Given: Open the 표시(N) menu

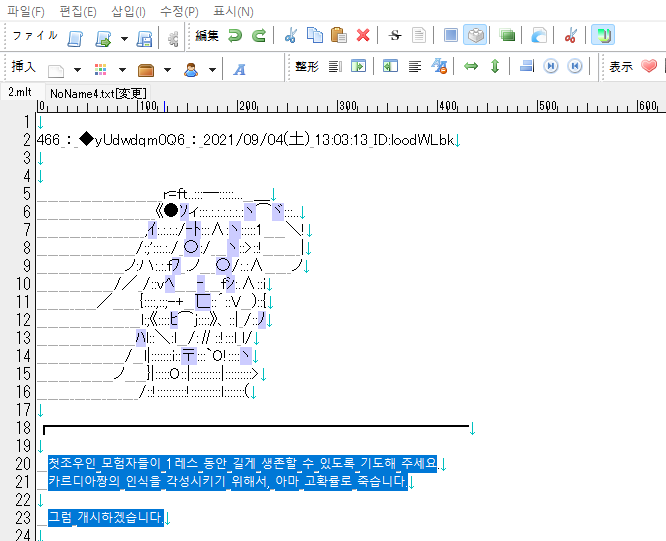Looking at the screenshot, I should (233, 11).
